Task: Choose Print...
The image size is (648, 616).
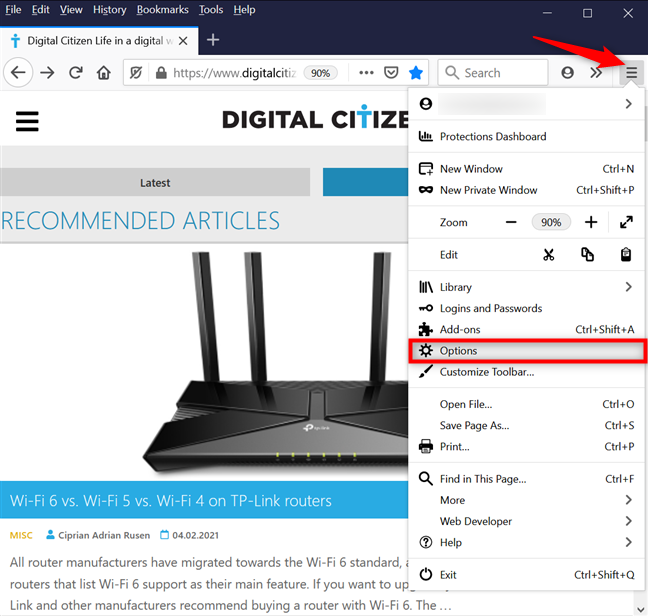Action: [526, 447]
